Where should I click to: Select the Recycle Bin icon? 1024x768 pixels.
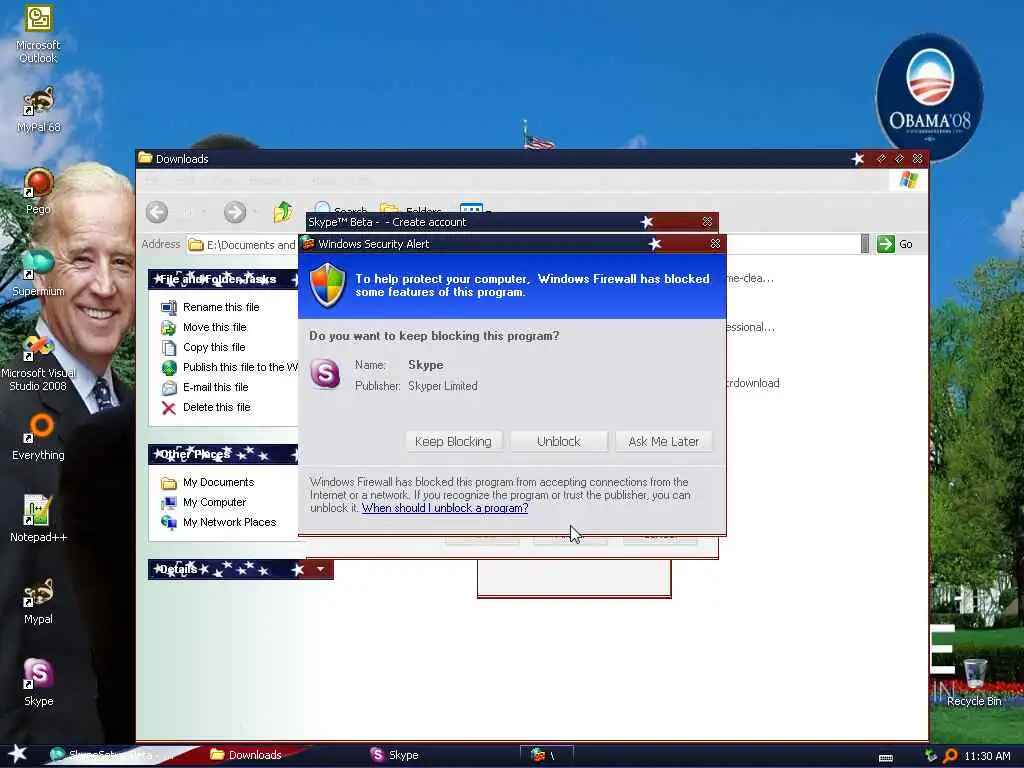(974, 682)
